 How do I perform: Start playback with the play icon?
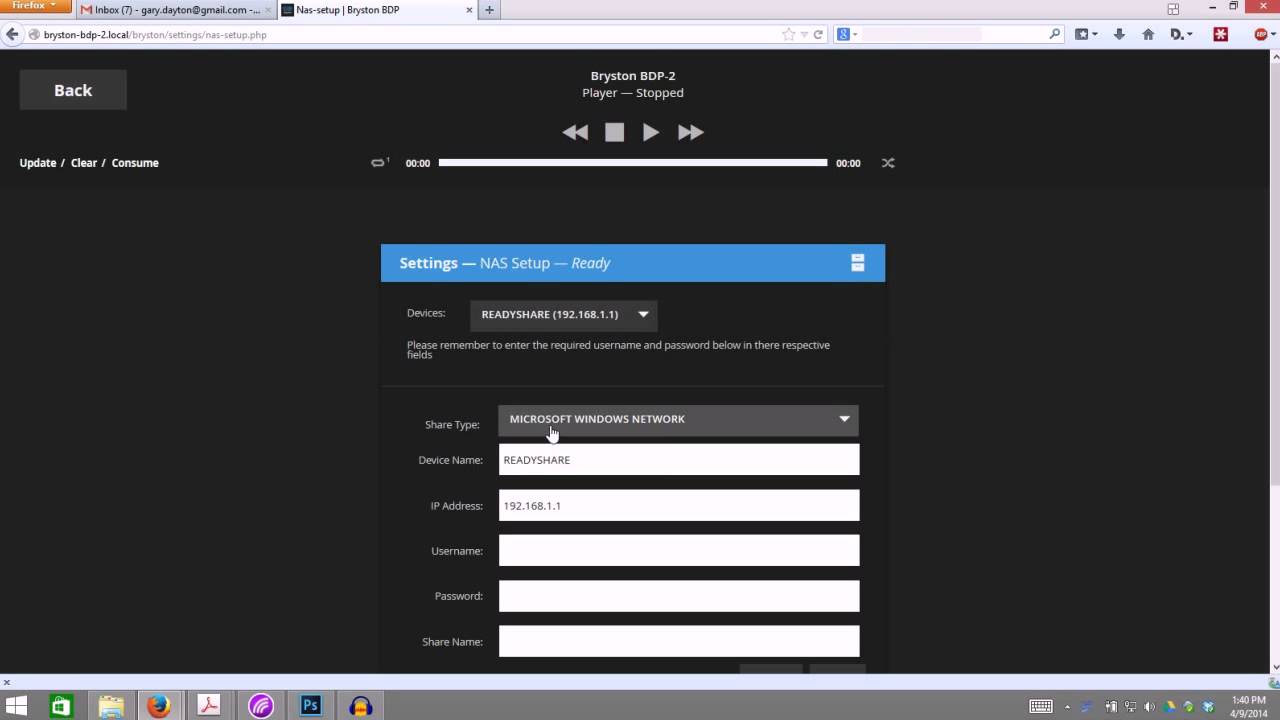click(650, 132)
